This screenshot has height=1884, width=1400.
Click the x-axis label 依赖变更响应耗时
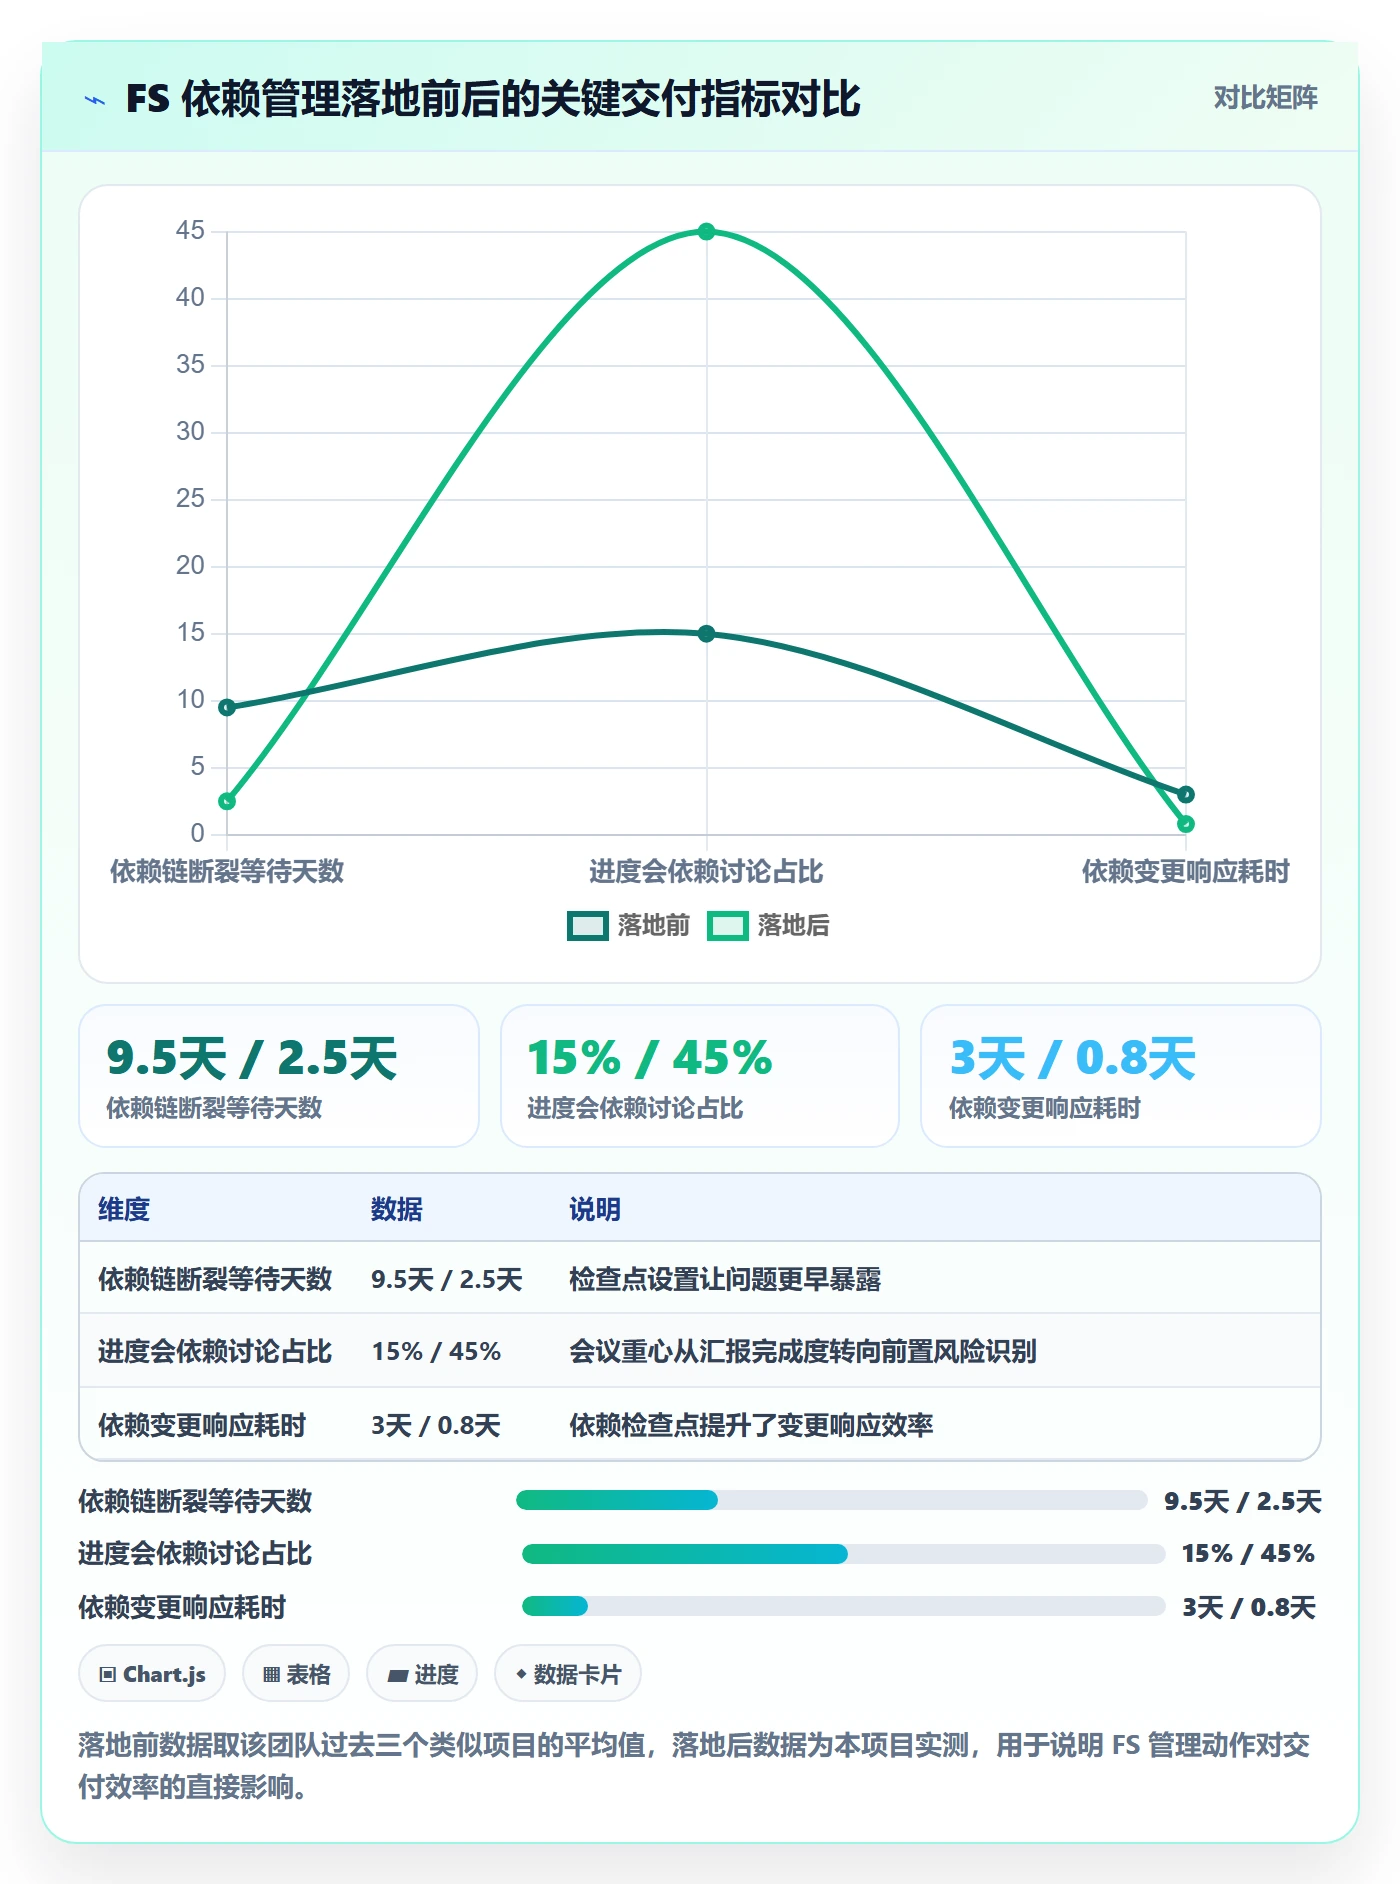(x=1186, y=872)
